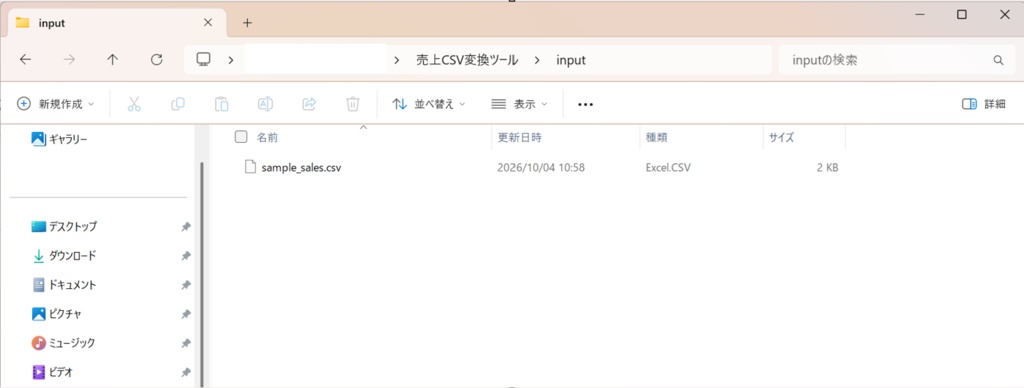Open the 新規作成 dropdown
The image size is (1024, 388).
[x=56, y=104]
